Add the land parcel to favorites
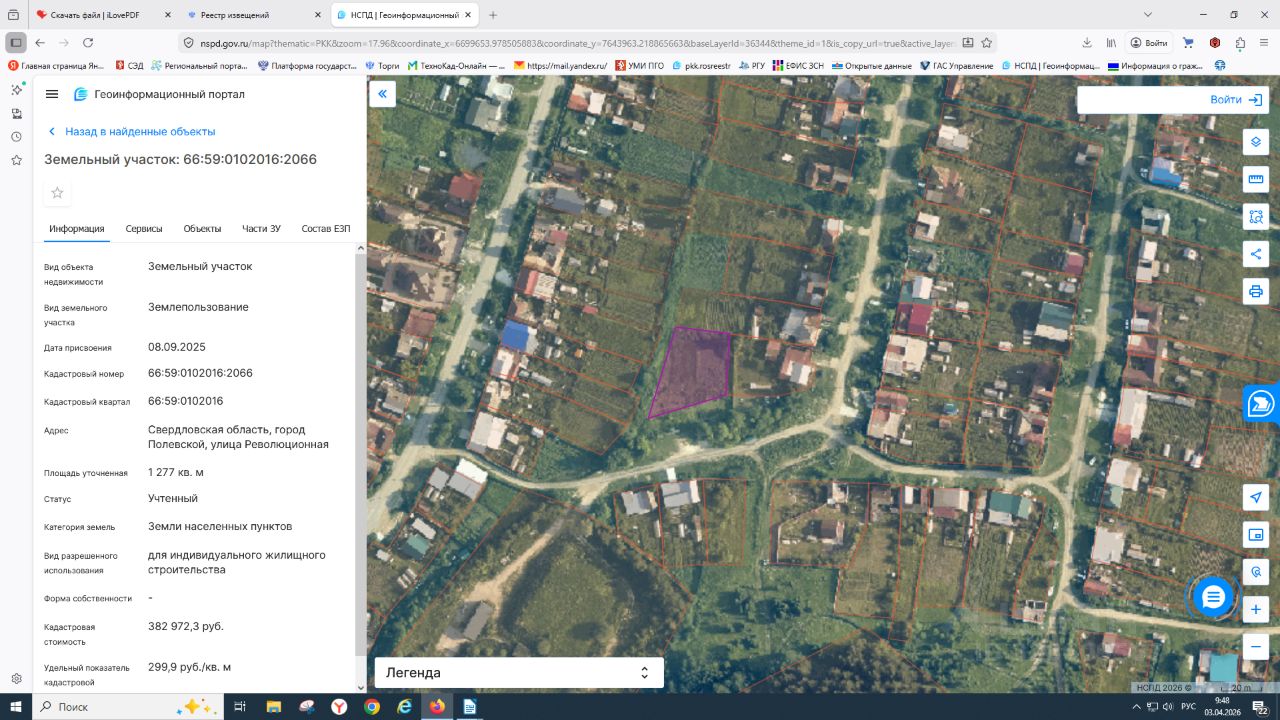Image resolution: width=1280 pixels, height=720 pixels. pyautogui.click(x=57, y=193)
